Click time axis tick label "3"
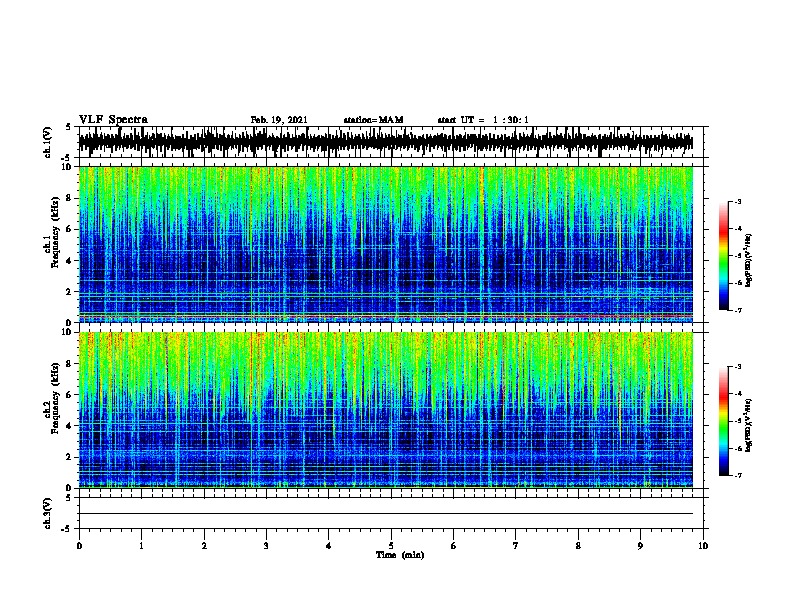The height and width of the screenshot is (612, 792). point(266,545)
